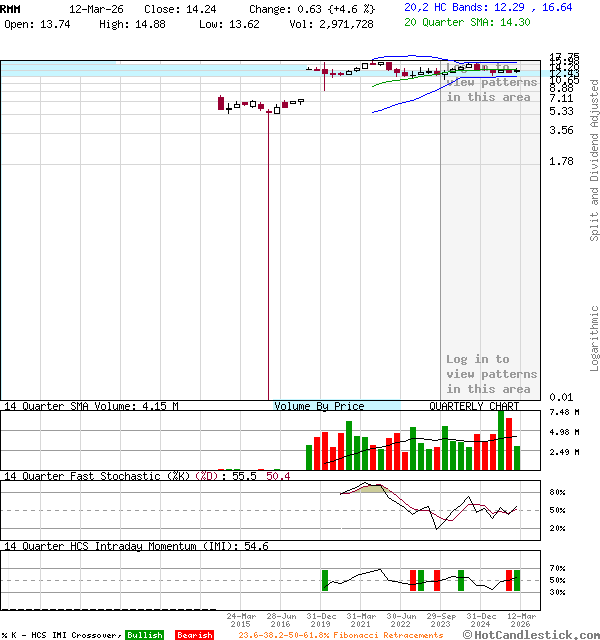Click the 31-Mar 2021 date axis label
Viewport: 600px width, 640px height.
361,620
